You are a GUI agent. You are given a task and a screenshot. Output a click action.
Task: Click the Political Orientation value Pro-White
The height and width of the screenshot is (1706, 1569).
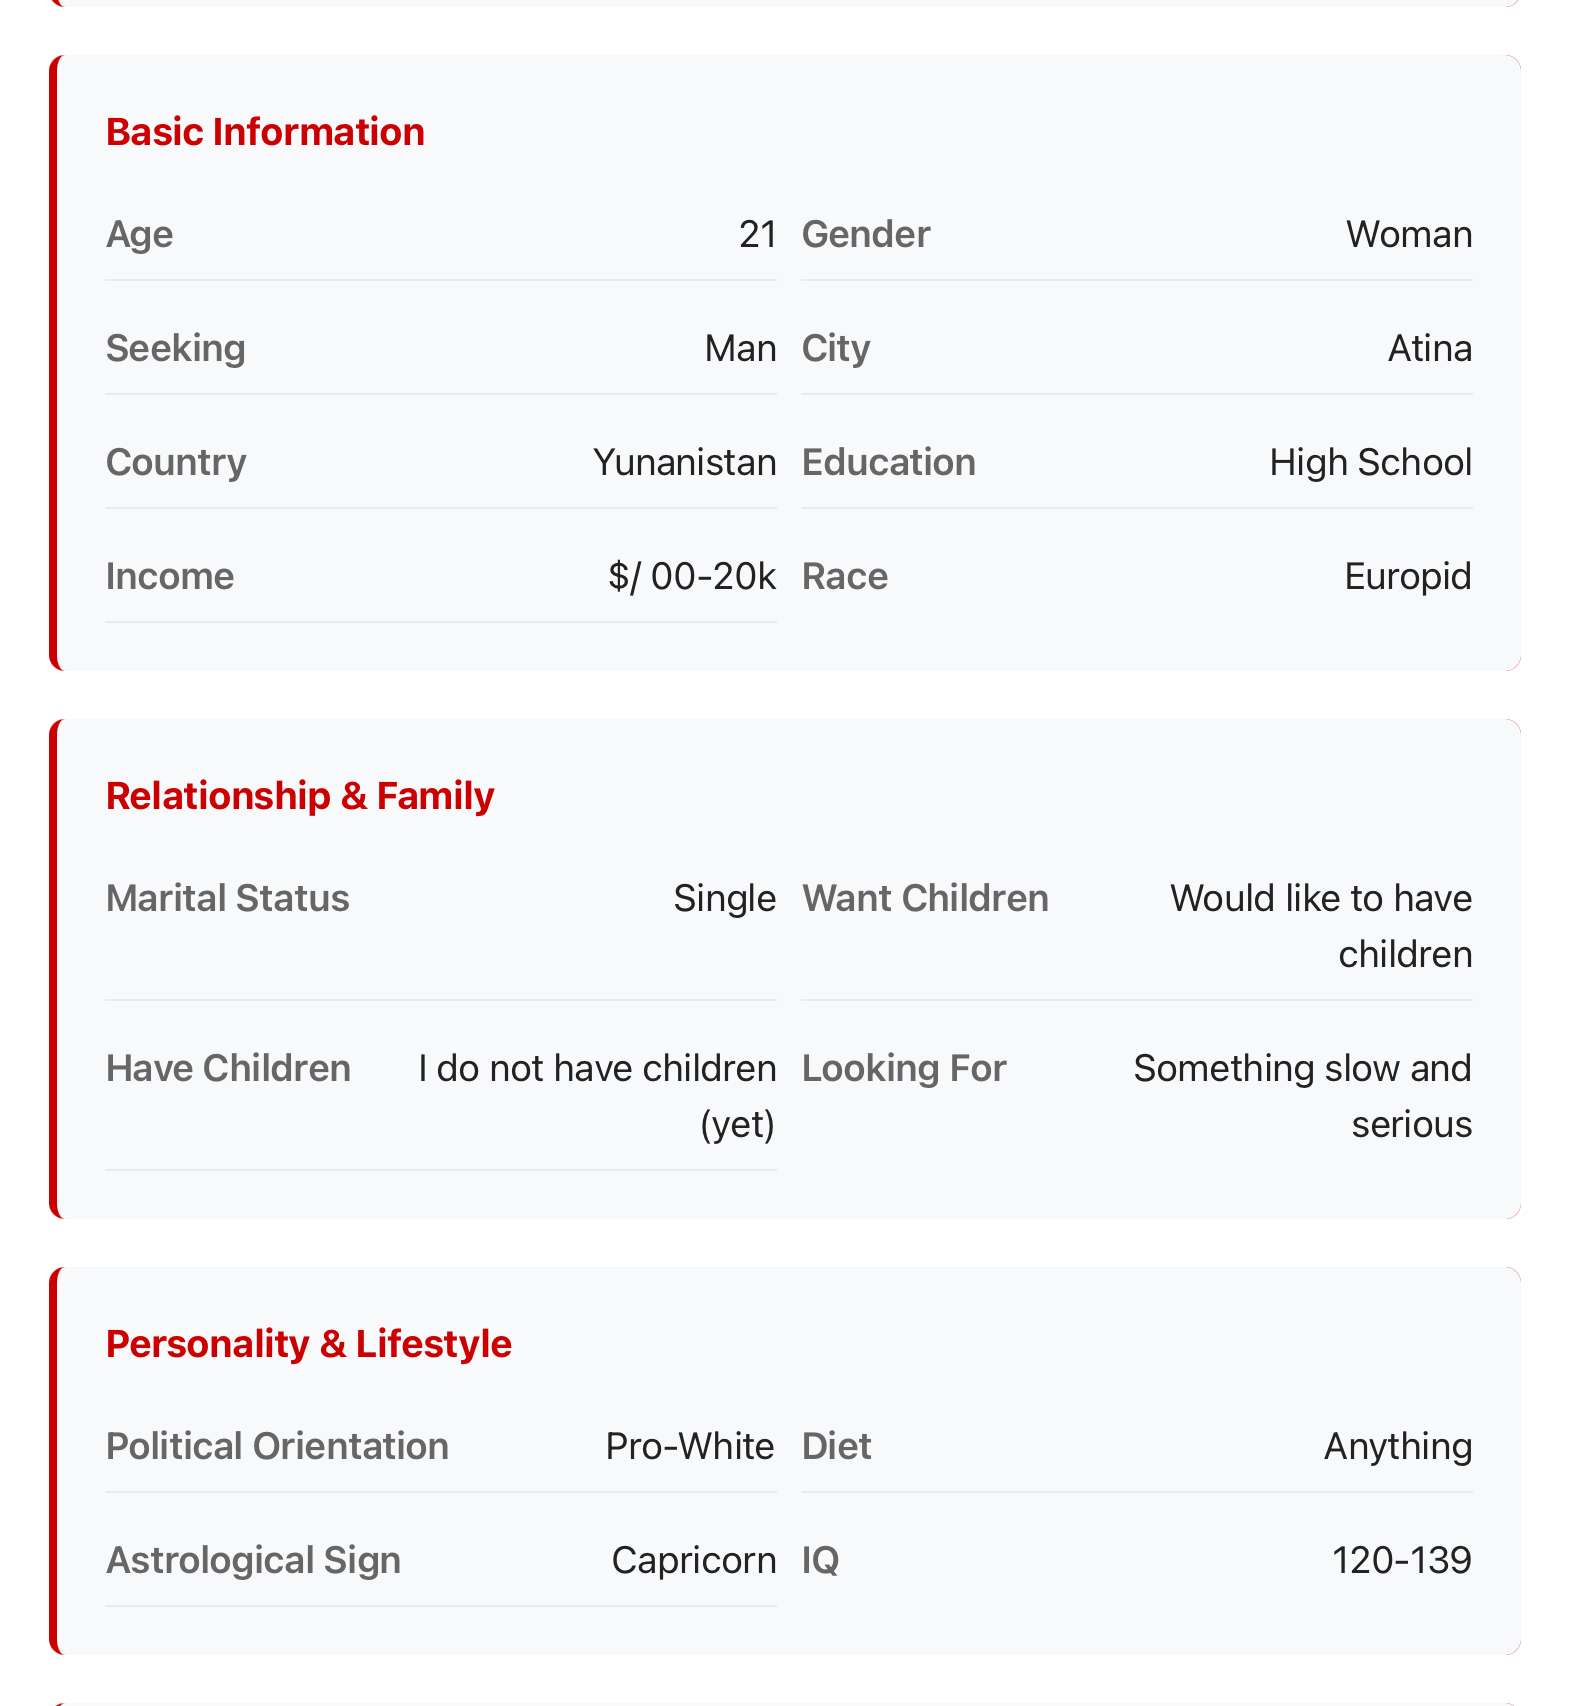point(689,1446)
